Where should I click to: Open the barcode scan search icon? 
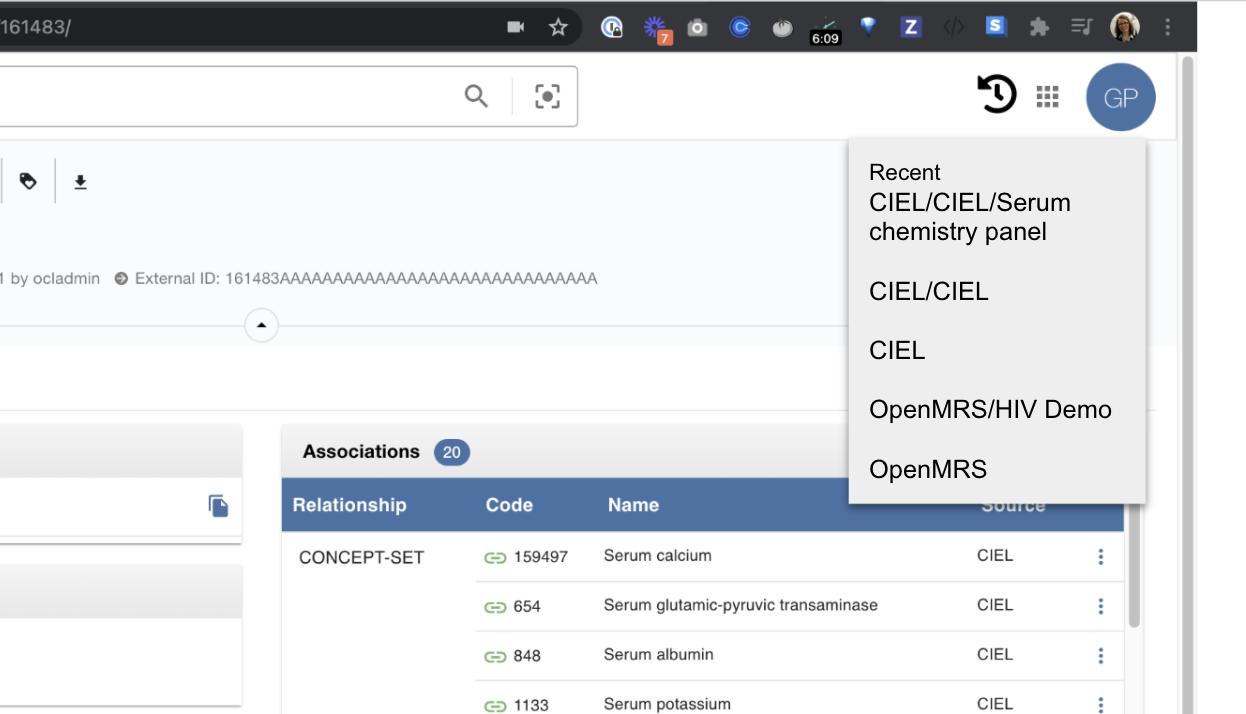547,96
